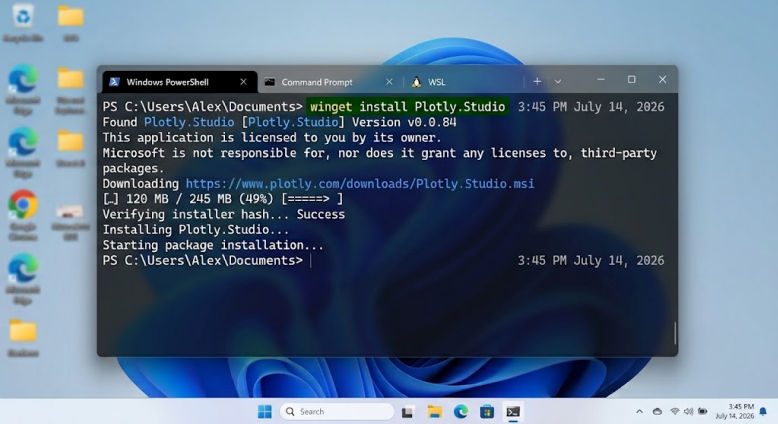The height and width of the screenshot is (424, 778).
Task: Open the taskbar clock showing 3:45 PM
Action: tap(735, 412)
